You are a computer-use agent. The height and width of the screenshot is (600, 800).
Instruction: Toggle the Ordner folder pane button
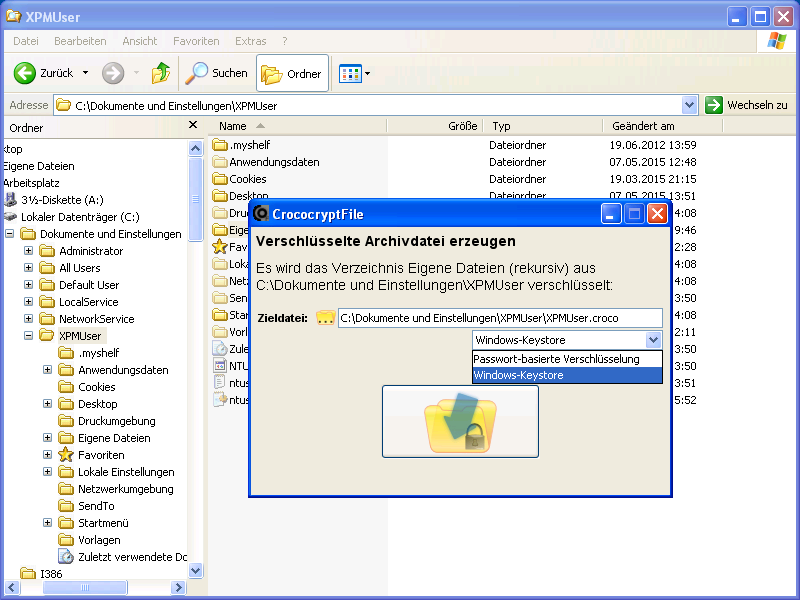pyautogui.click(x=292, y=73)
